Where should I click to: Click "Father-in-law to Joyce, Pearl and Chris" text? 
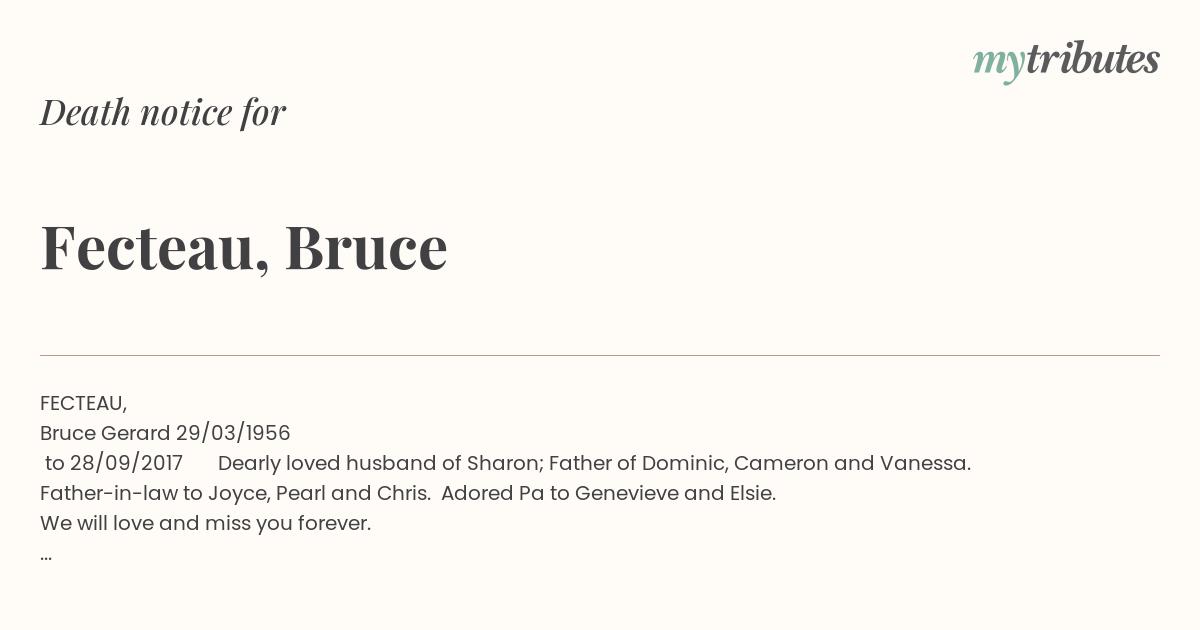point(235,494)
